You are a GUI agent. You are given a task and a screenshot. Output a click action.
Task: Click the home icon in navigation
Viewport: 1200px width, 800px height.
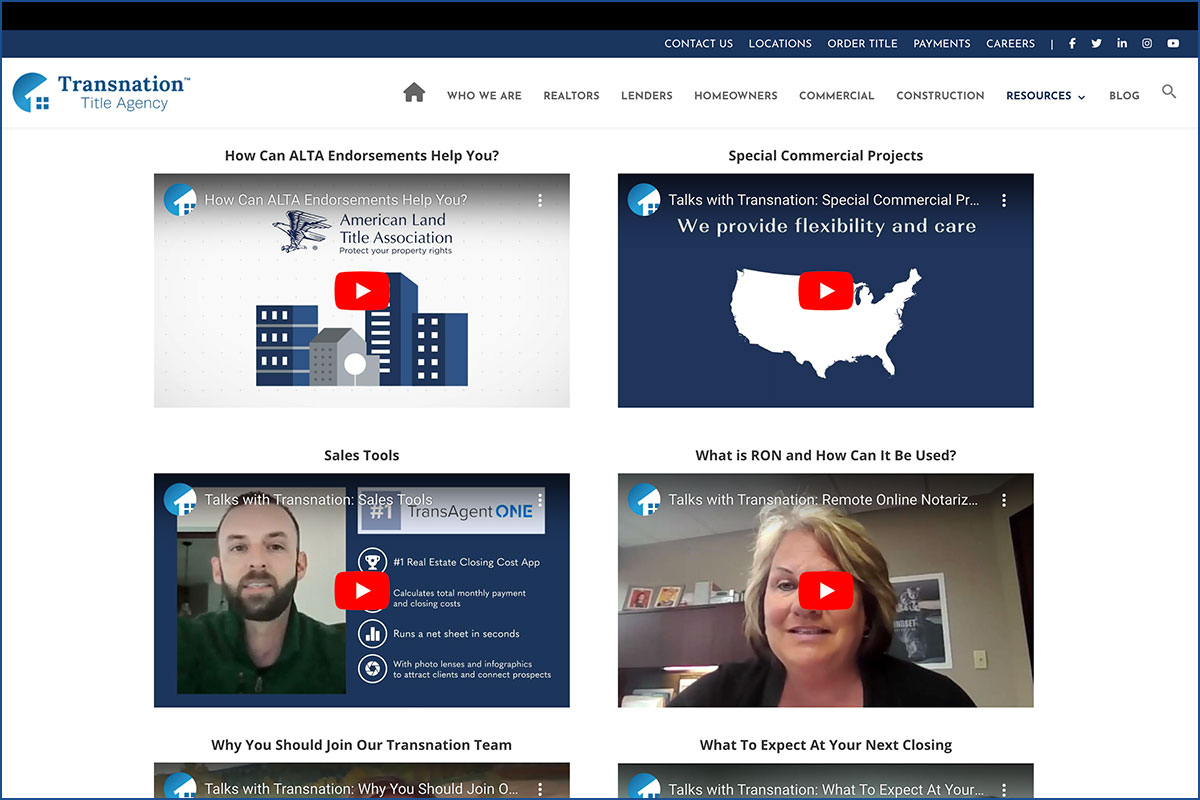click(x=414, y=93)
